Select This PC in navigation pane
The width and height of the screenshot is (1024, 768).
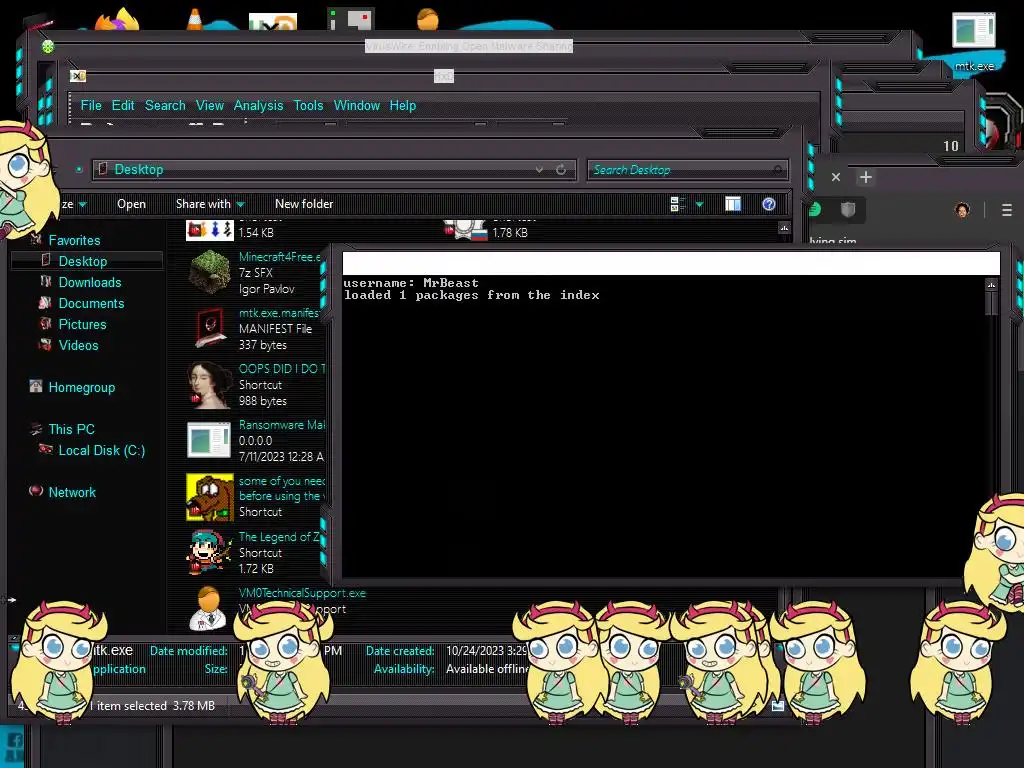click(x=72, y=429)
